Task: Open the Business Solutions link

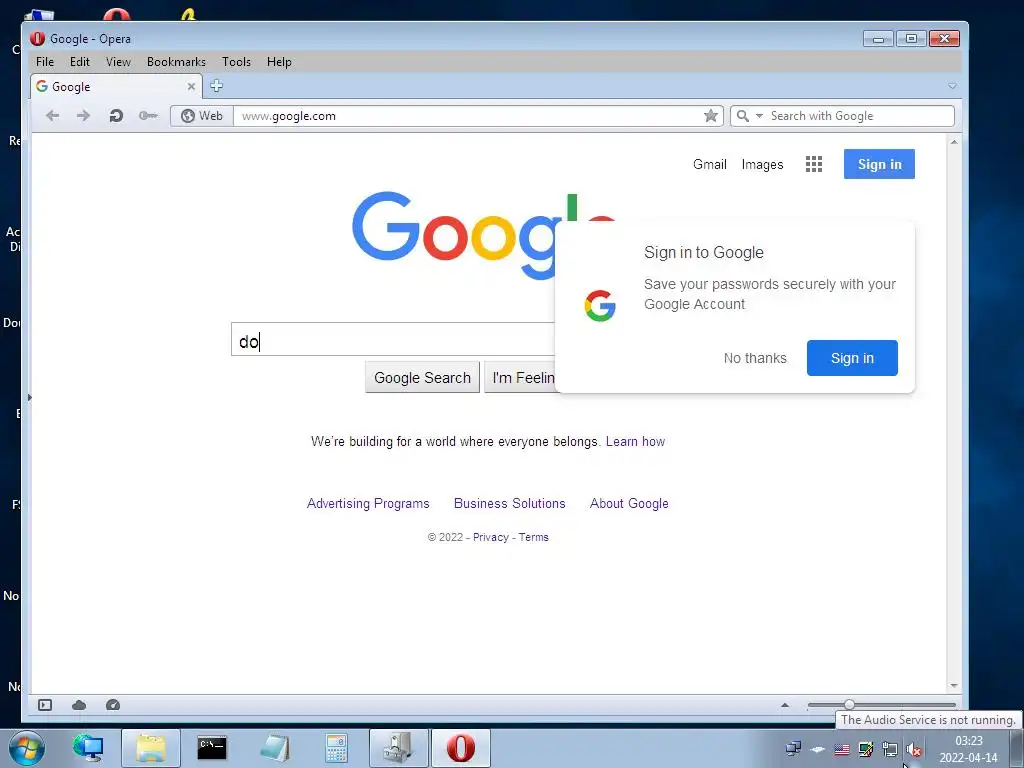Action: [x=509, y=504]
